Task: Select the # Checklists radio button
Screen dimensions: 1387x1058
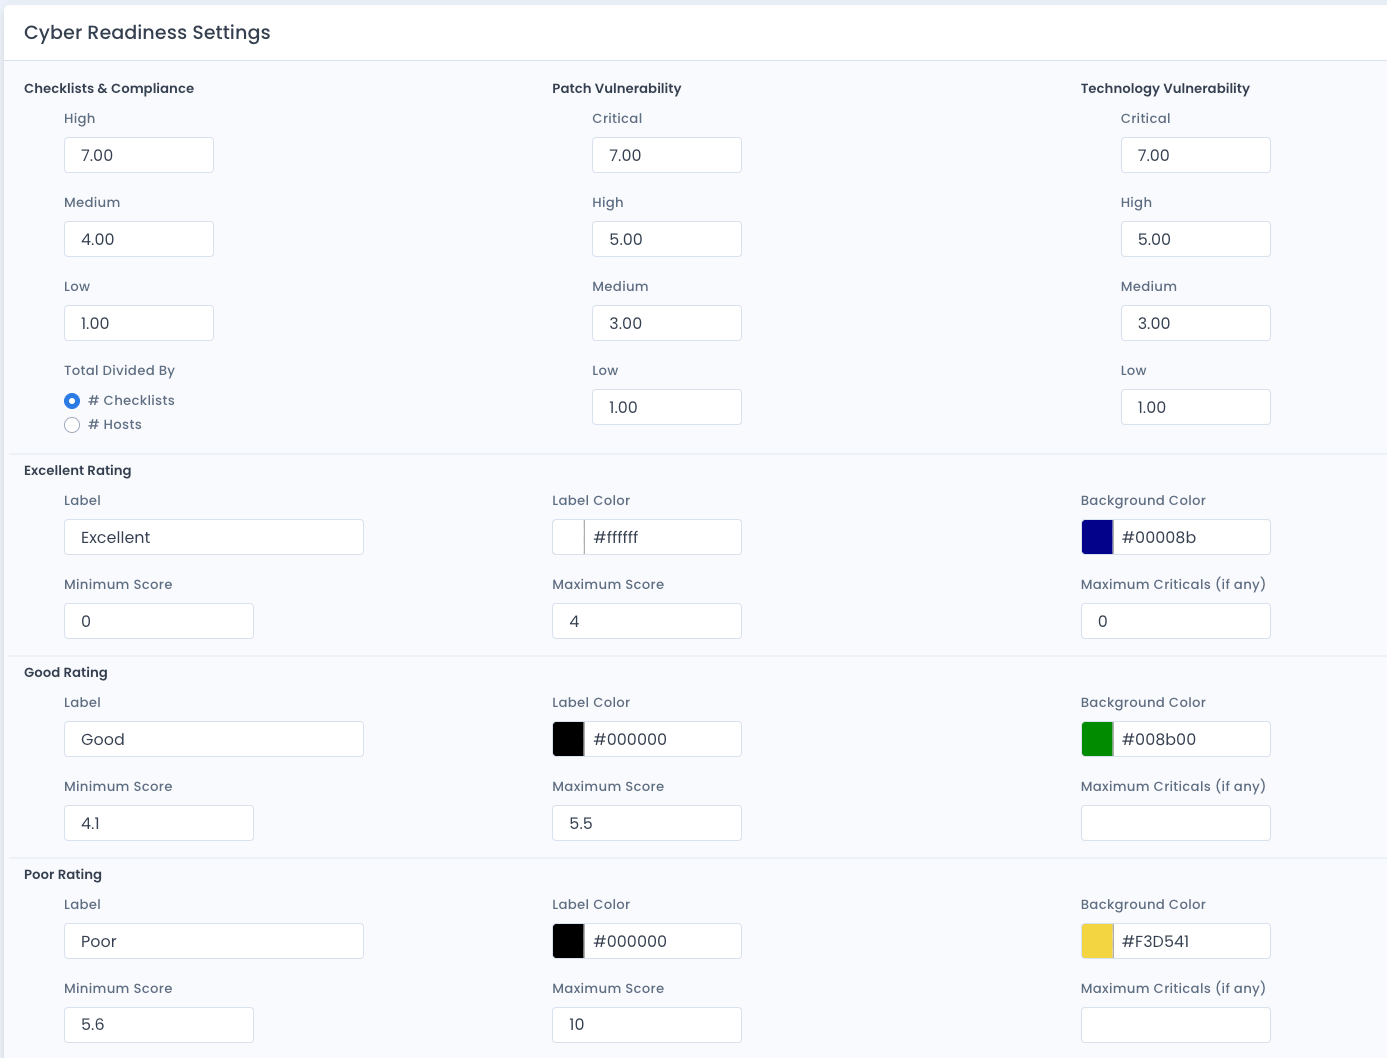Action: (x=72, y=401)
